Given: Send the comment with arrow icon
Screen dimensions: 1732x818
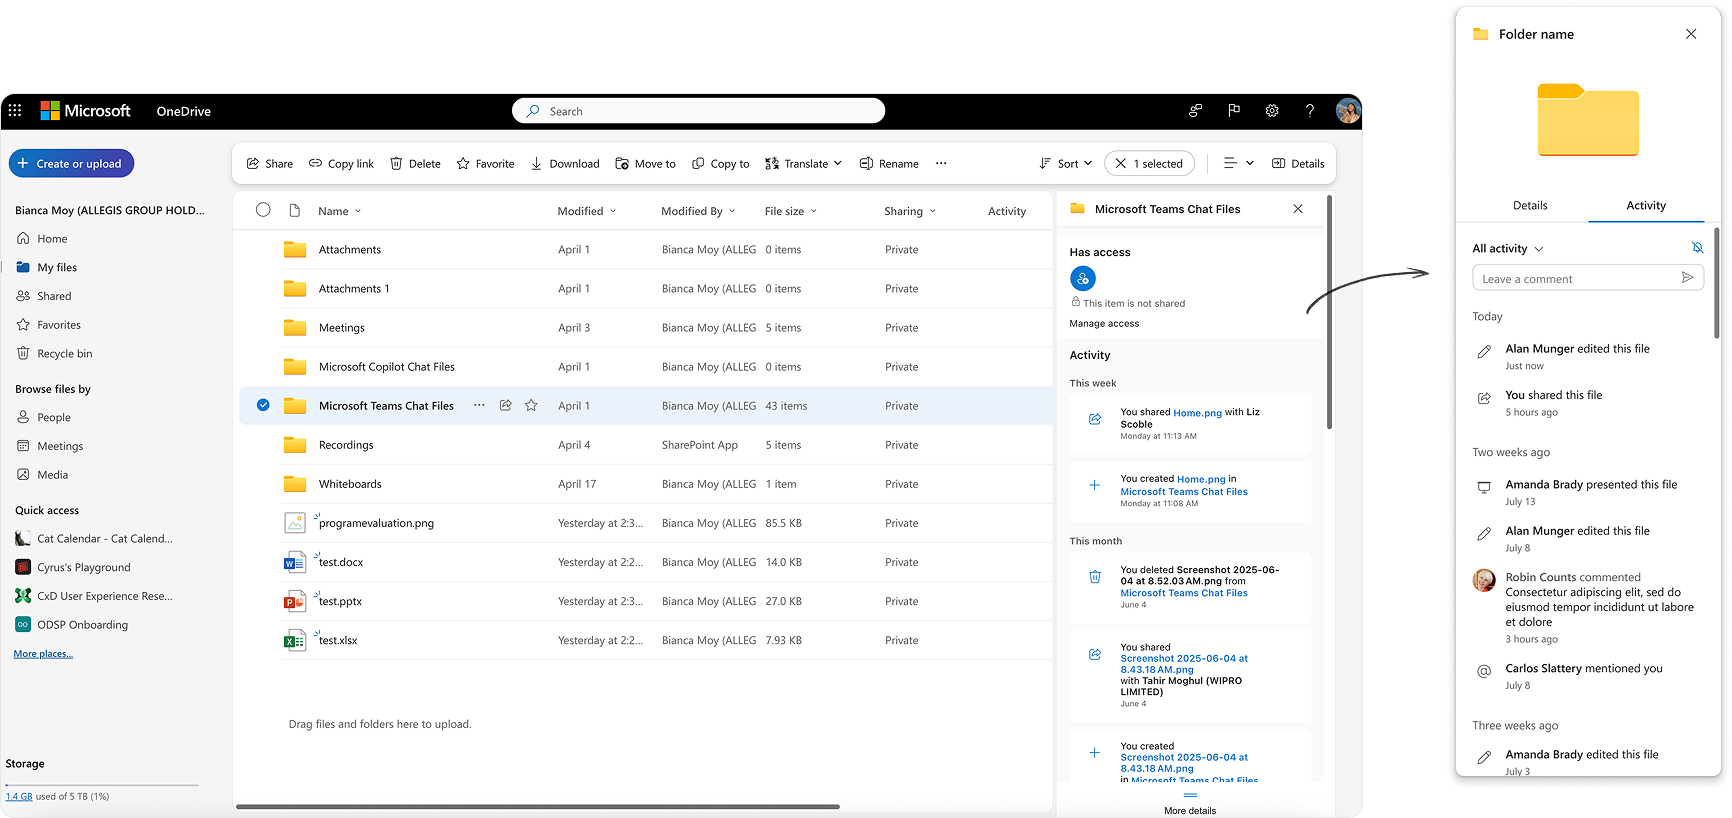Looking at the screenshot, I should click(1687, 278).
